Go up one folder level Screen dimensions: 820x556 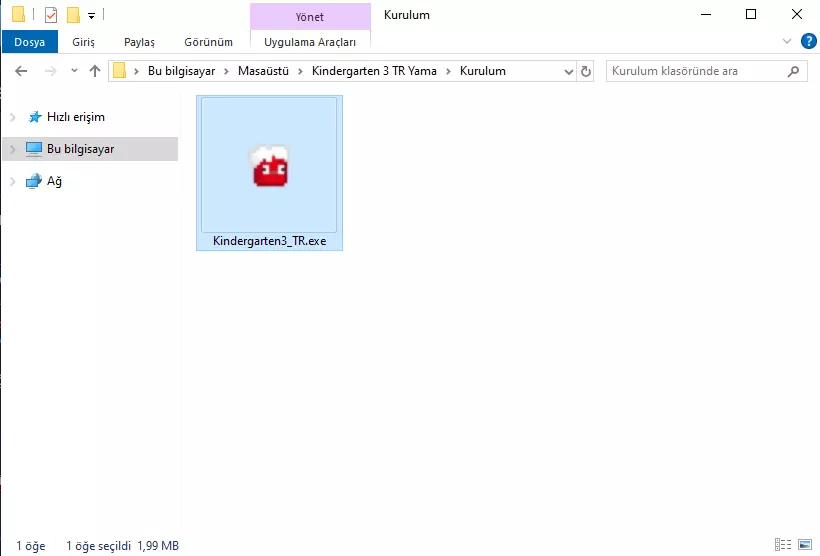95,71
